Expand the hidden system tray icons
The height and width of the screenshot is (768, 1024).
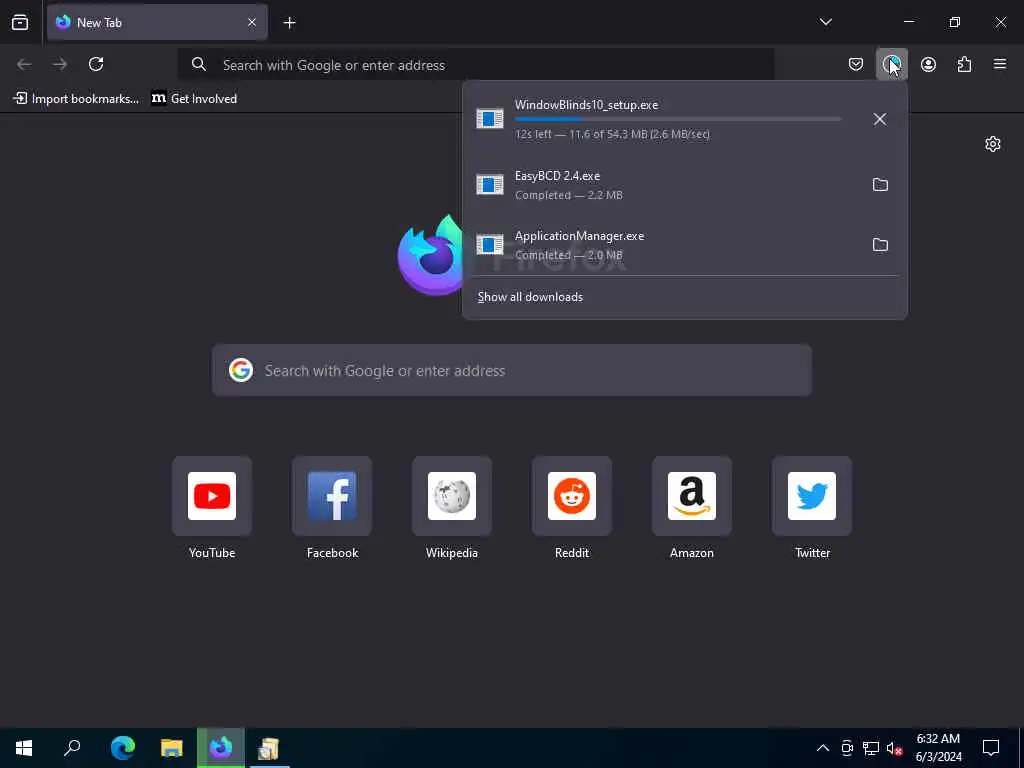823,748
